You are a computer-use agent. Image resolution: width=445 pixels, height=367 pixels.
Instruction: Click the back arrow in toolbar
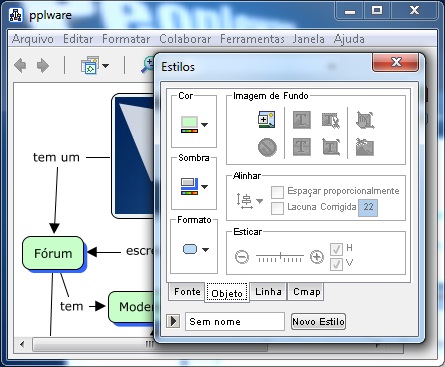tap(21, 65)
